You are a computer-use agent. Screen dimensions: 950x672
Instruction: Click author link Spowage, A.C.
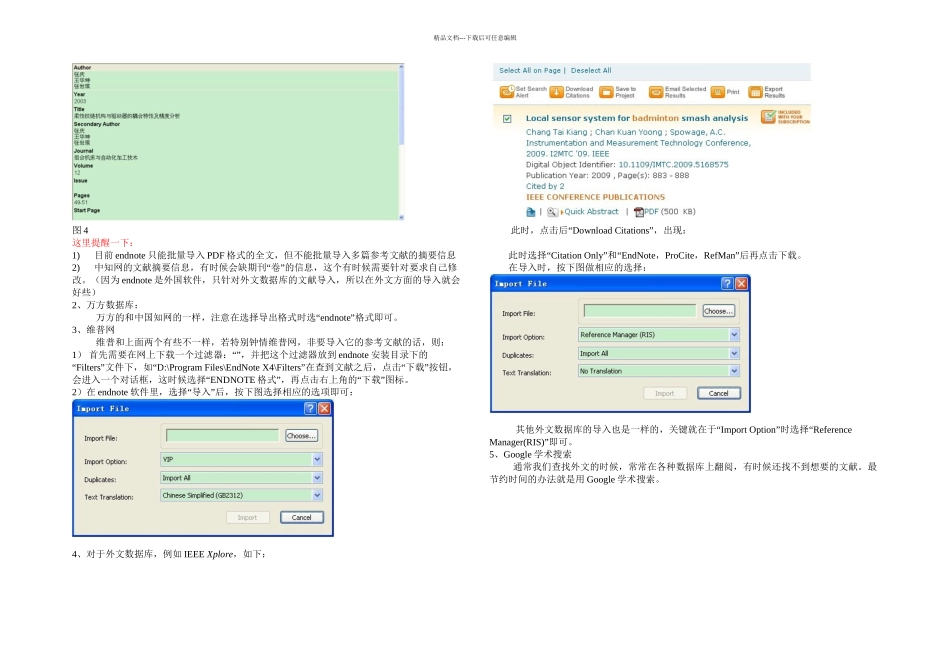tap(697, 132)
